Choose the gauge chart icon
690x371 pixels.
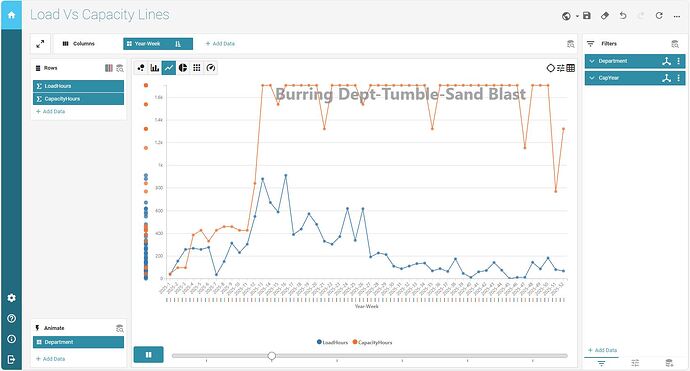211,68
